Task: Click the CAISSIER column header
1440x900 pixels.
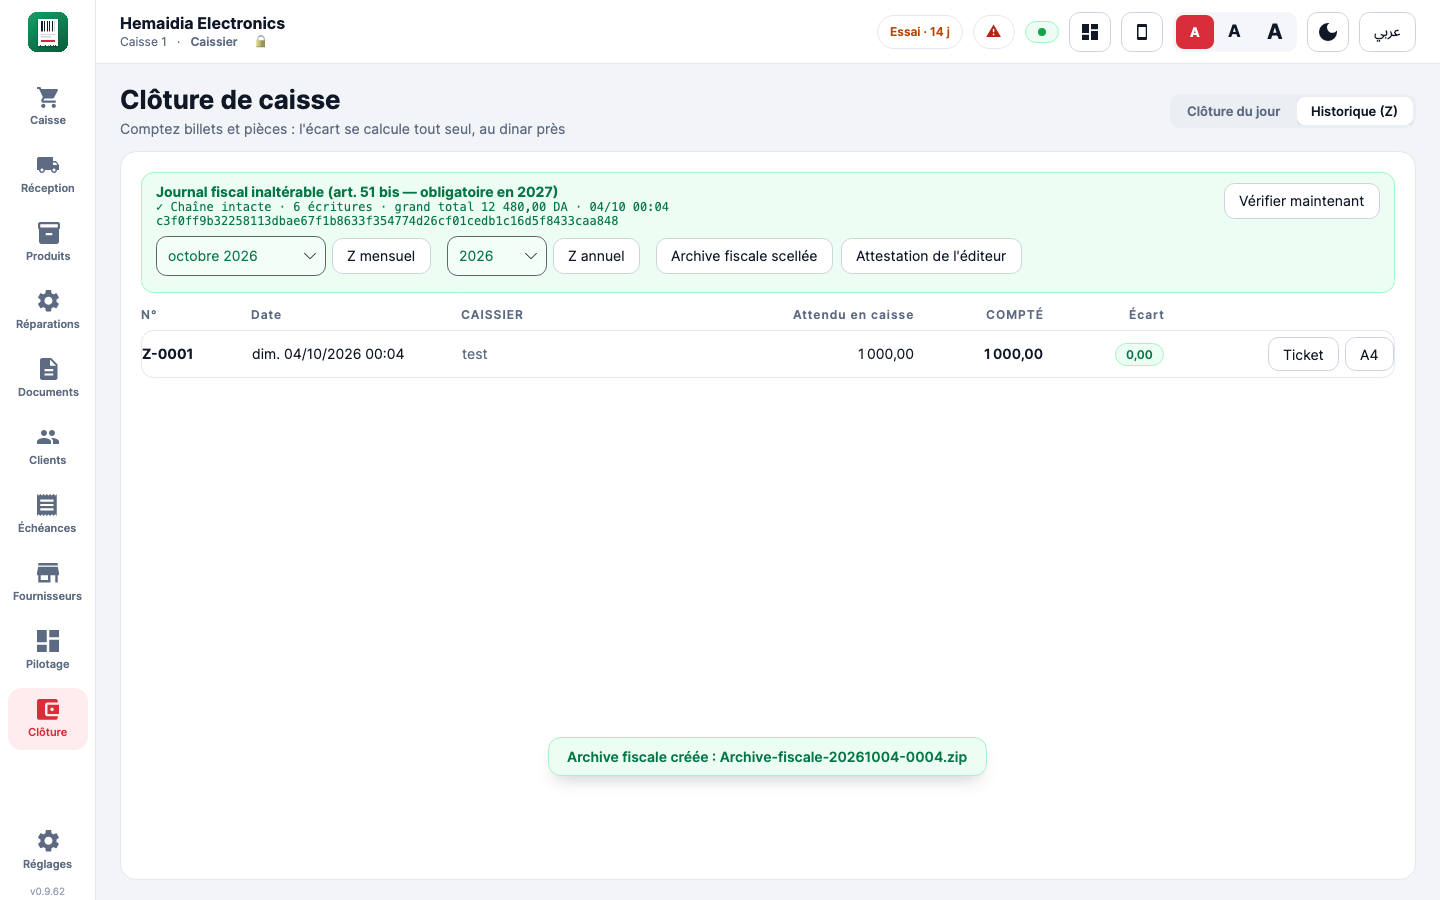Action: tap(492, 315)
